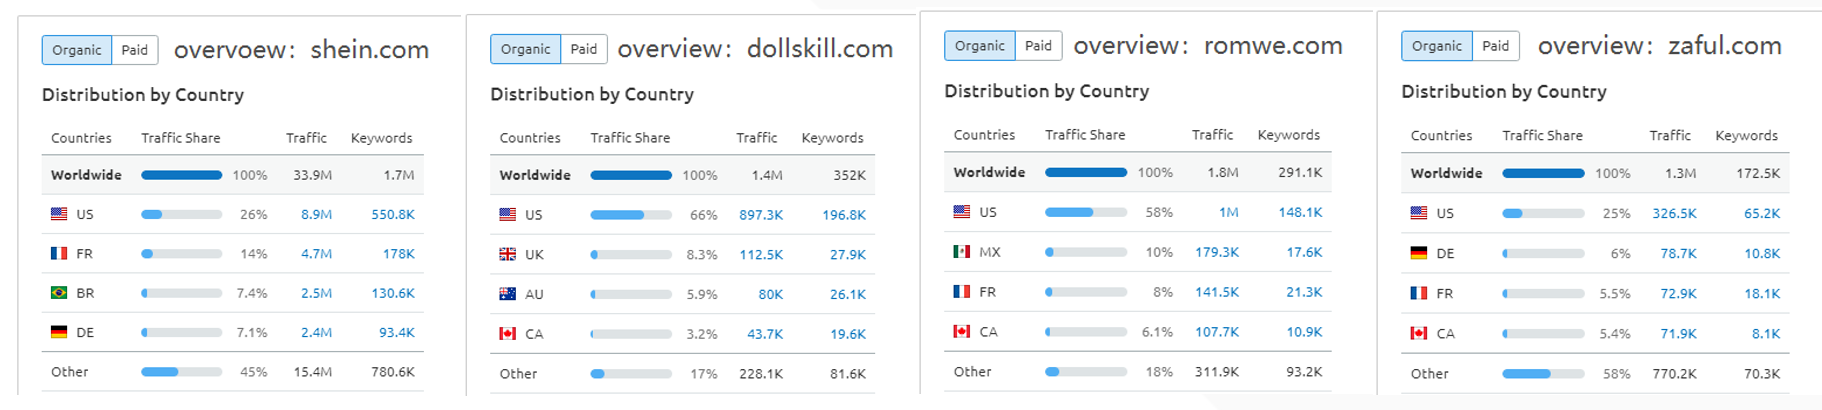Image resolution: width=1822 pixels, height=410 pixels.
Task: Click FR flag icon in zaful.com panel
Action: (1419, 293)
